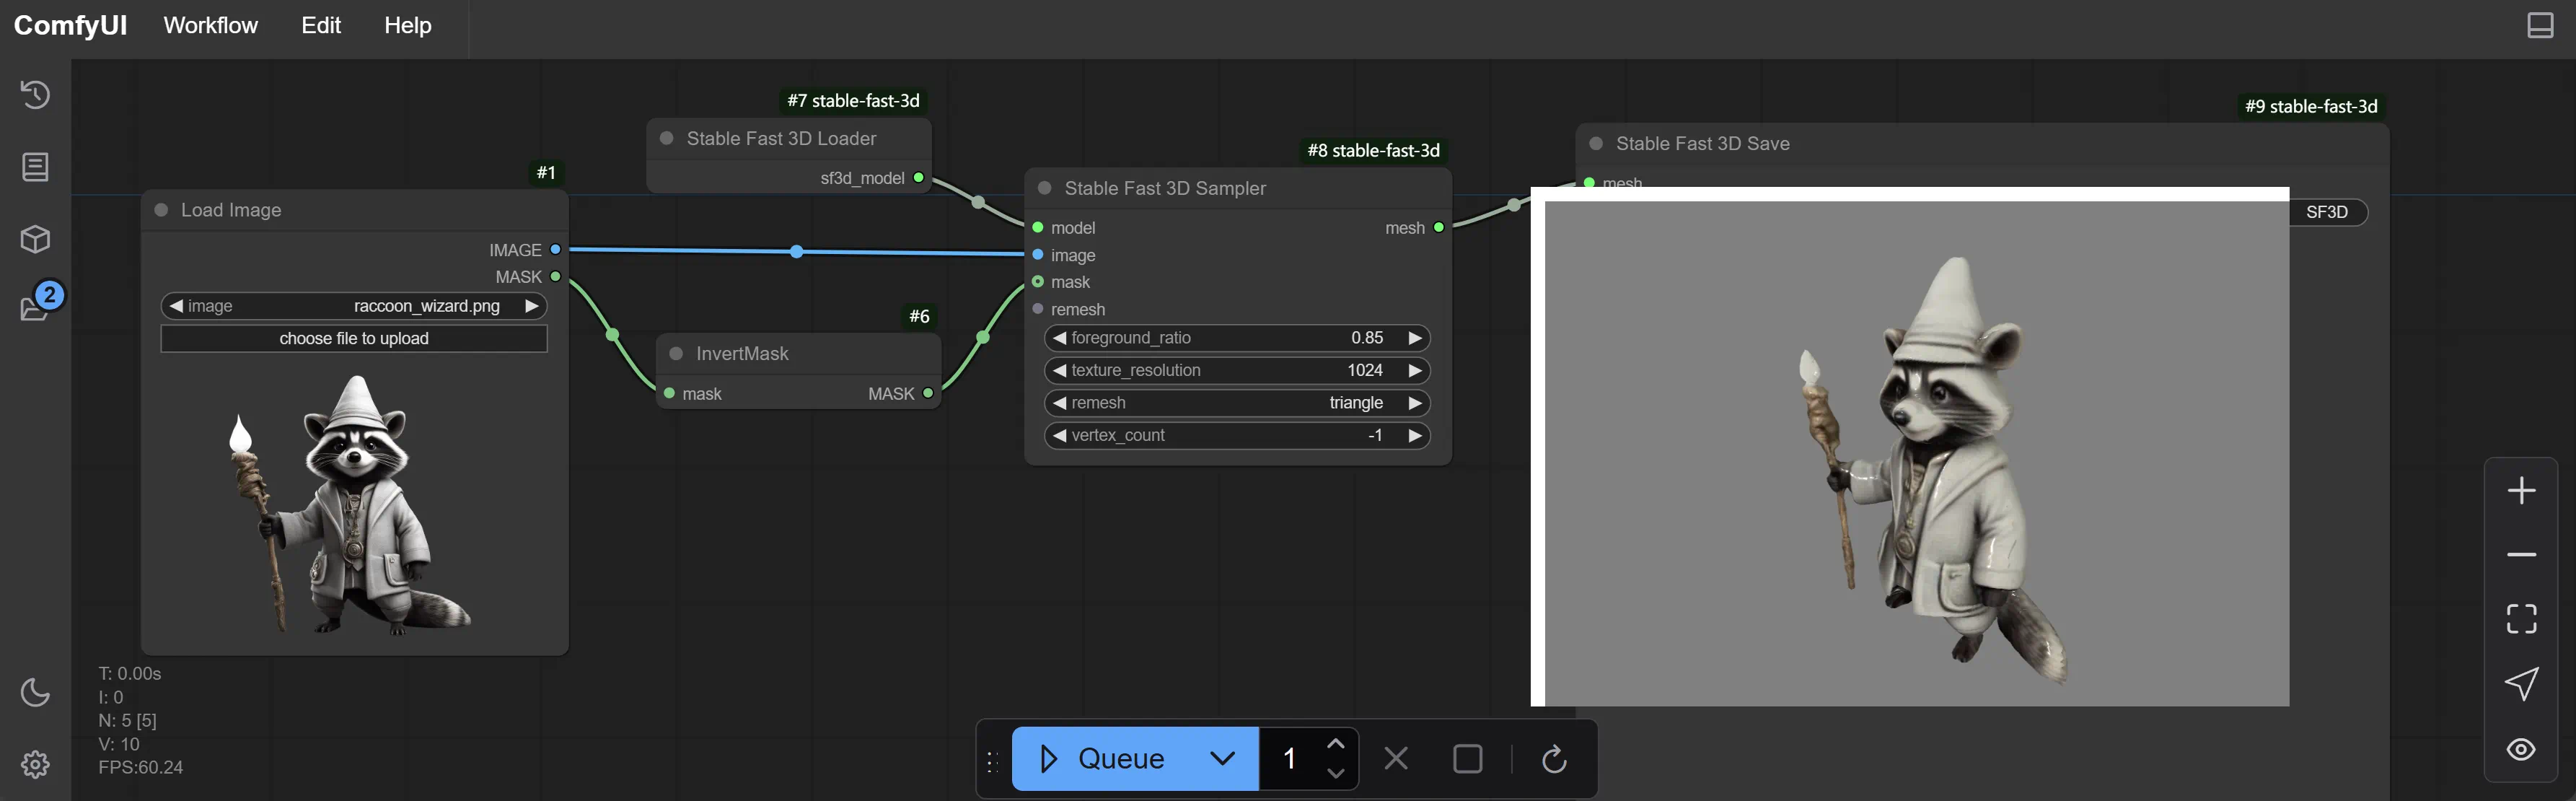Increment the batch count up arrow
Screen dimensions: 2576x801
(x=1335, y=744)
